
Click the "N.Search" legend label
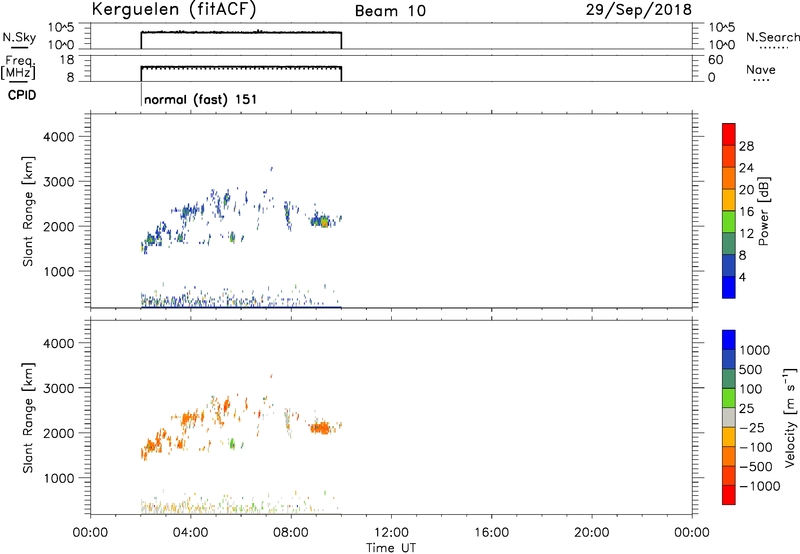(x=772, y=37)
